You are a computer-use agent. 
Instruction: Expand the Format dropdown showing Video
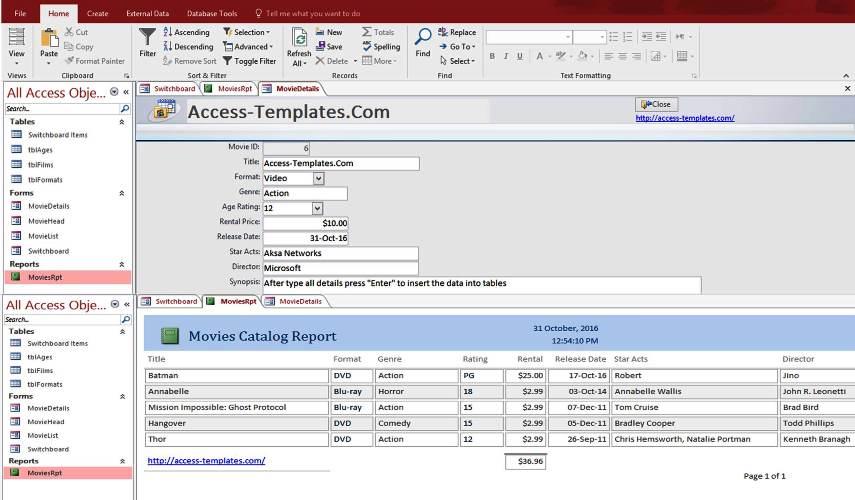coord(318,178)
